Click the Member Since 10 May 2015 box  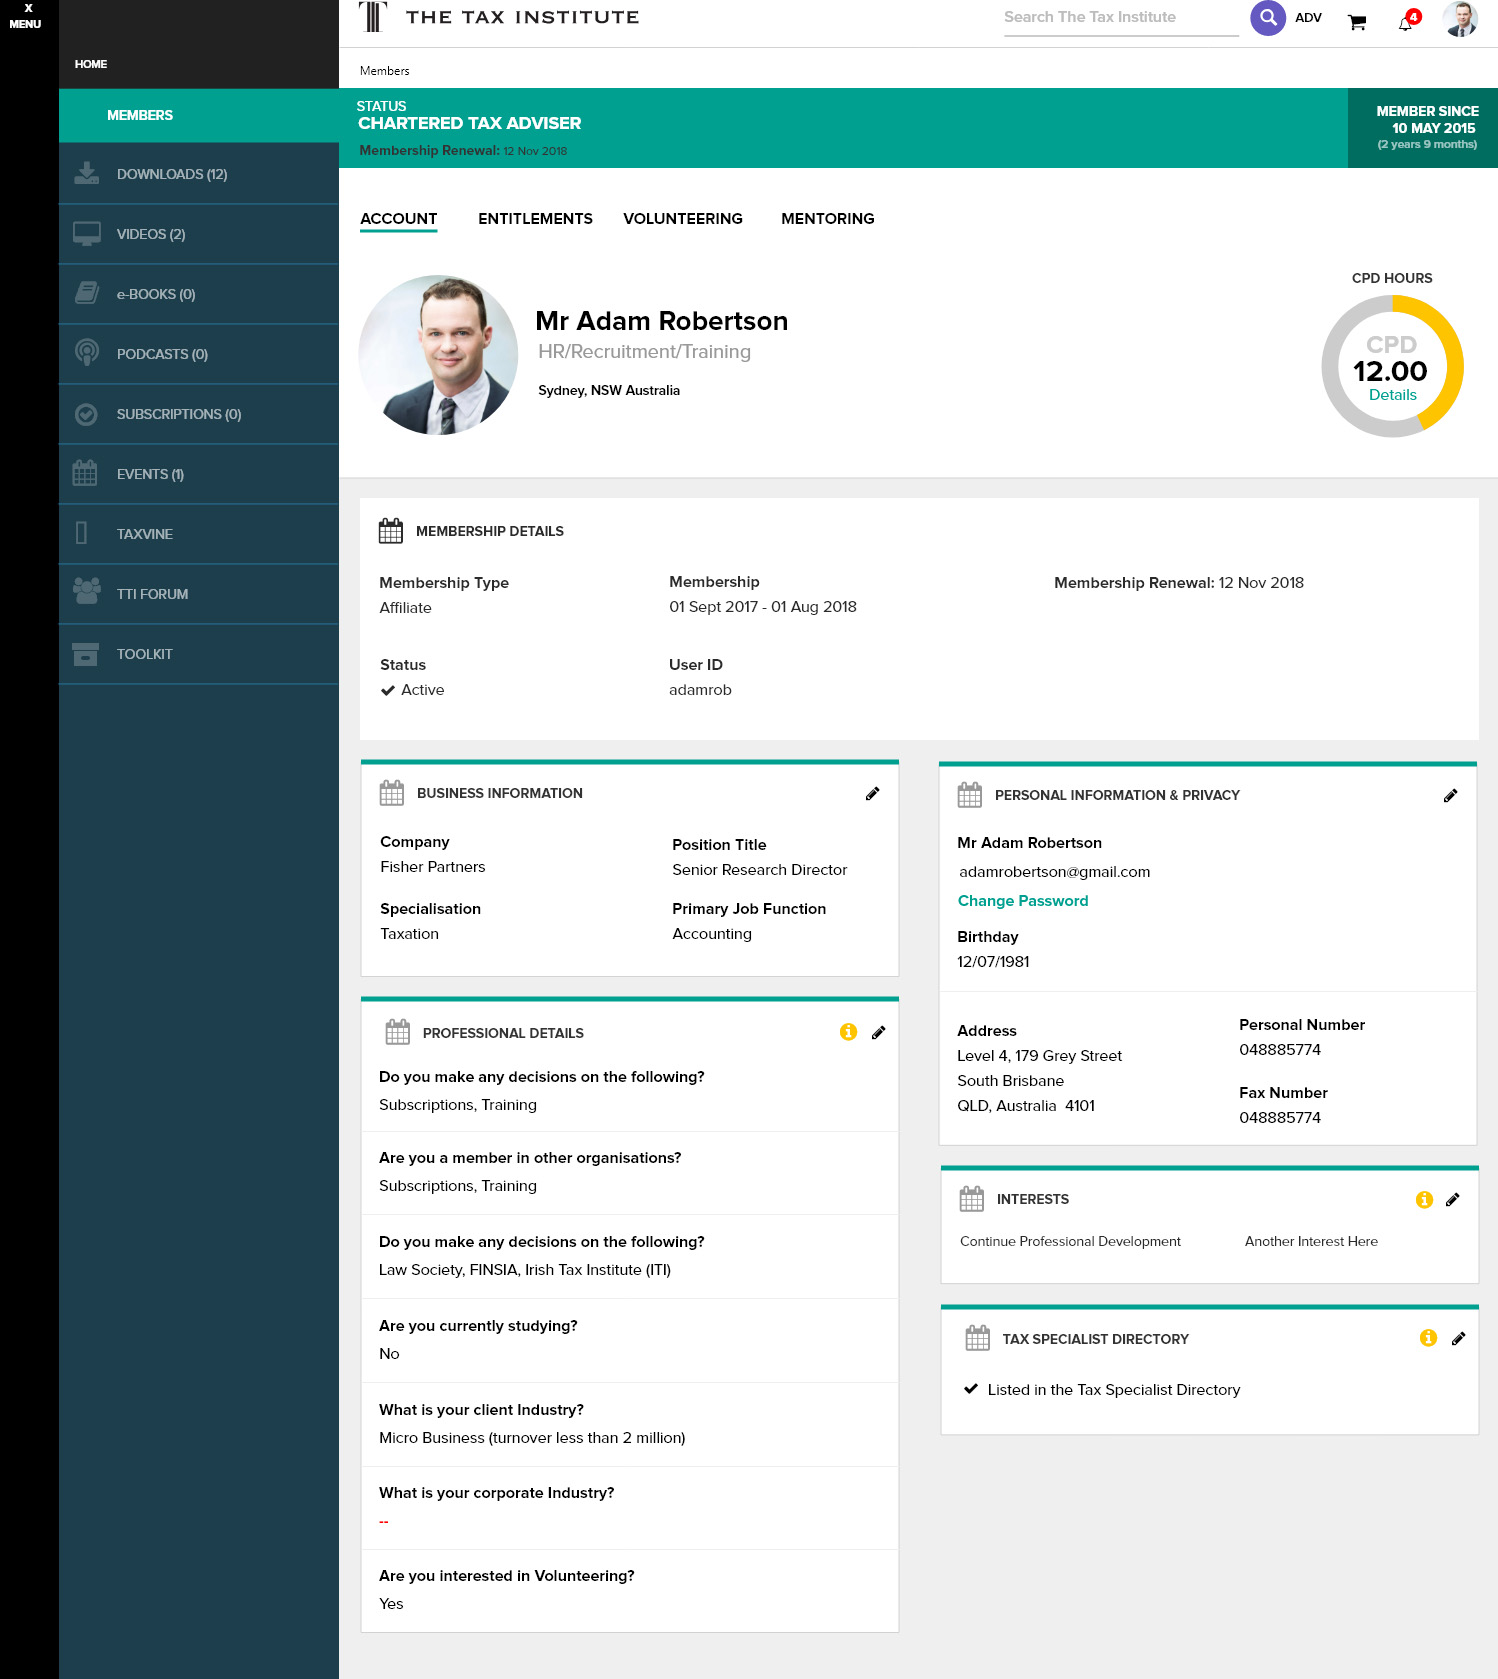tap(1423, 128)
